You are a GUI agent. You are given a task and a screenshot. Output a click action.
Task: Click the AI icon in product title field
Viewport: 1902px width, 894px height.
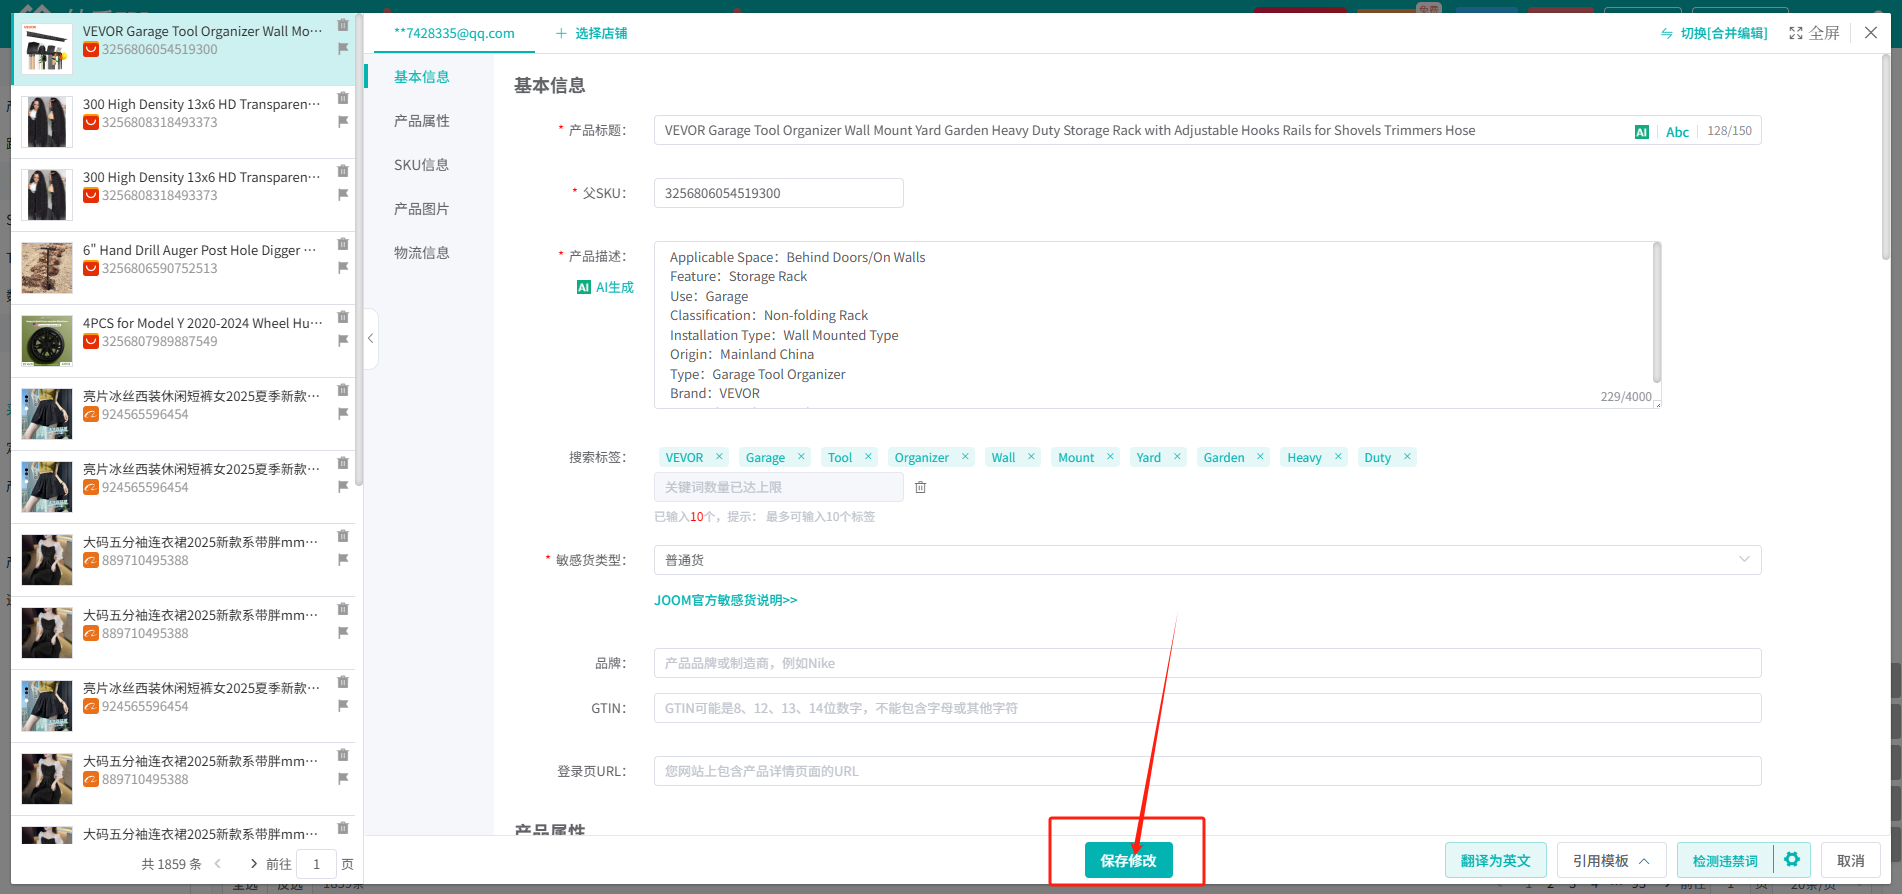1641,132
